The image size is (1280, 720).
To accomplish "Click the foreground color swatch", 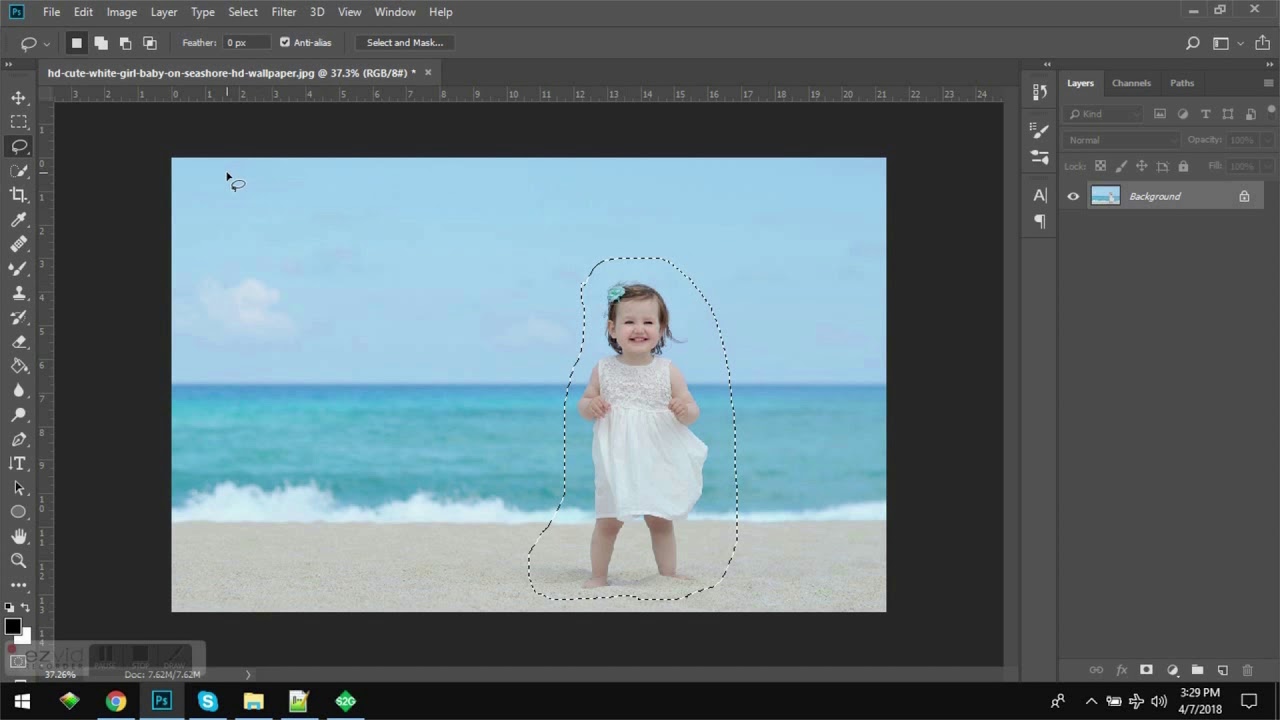I will tap(12, 626).
